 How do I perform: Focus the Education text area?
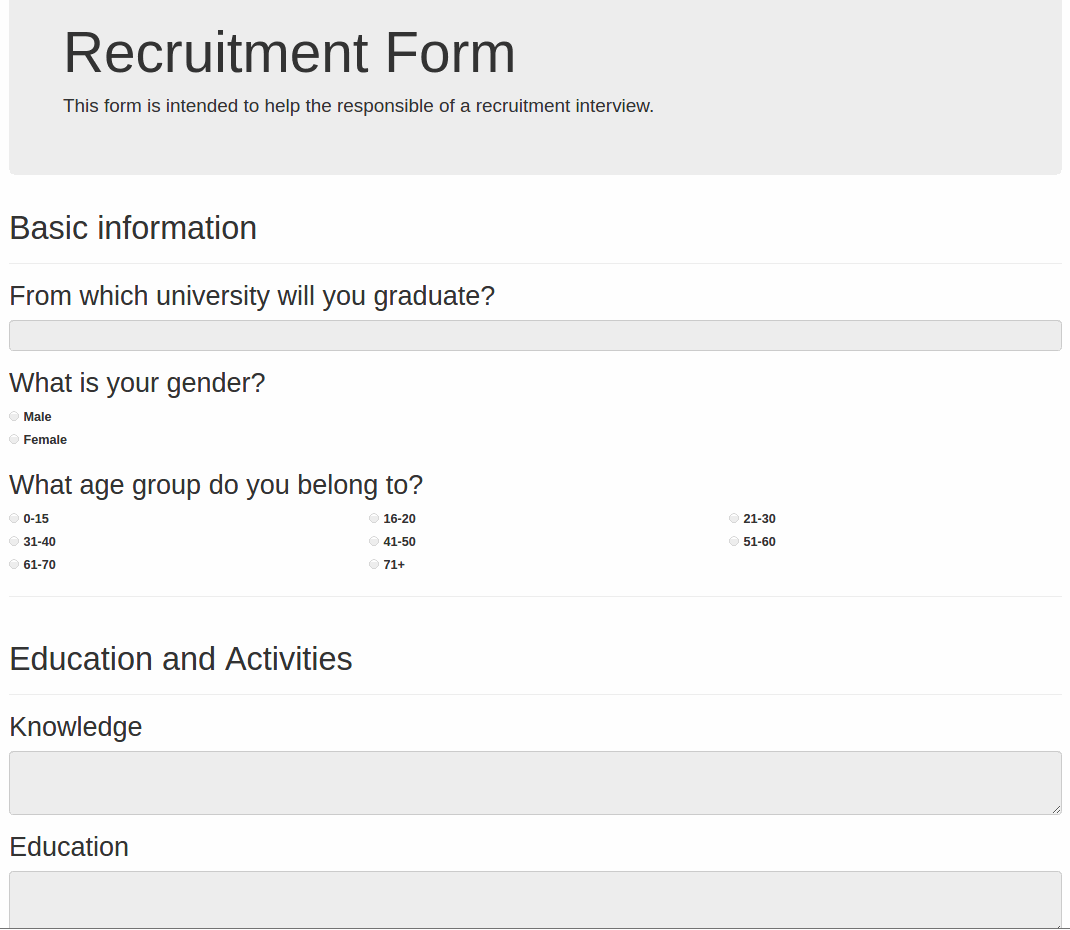tap(535, 900)
